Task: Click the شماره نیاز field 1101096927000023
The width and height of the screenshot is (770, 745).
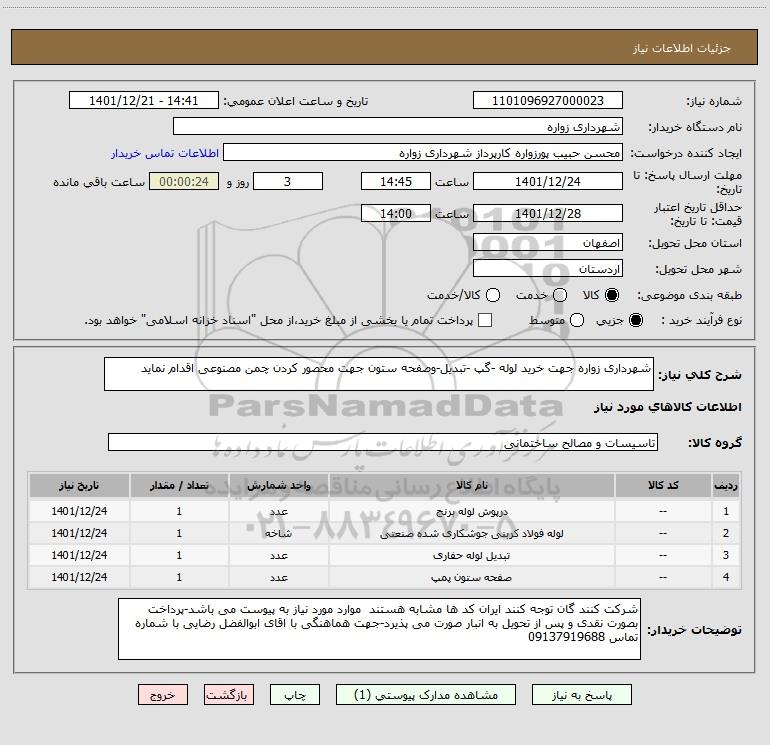Action: (548, 101)
